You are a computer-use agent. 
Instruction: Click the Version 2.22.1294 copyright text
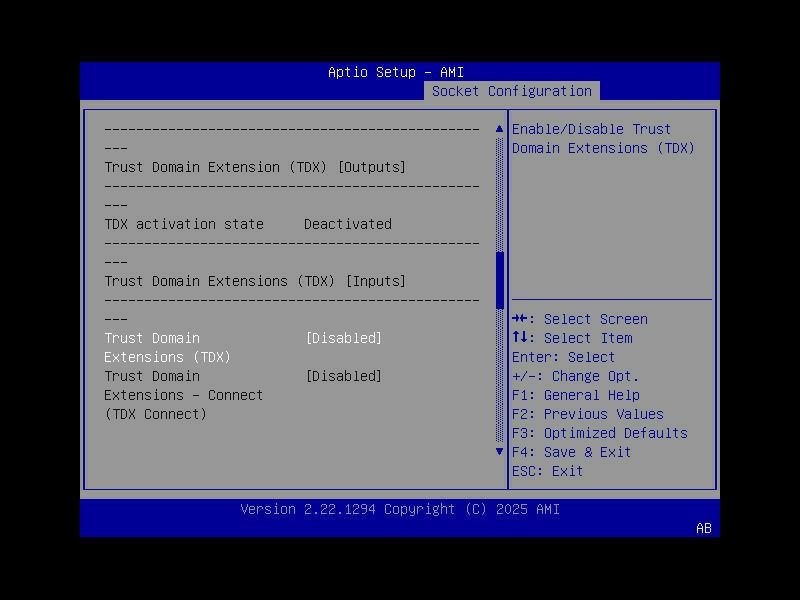(x=399, y=509)
